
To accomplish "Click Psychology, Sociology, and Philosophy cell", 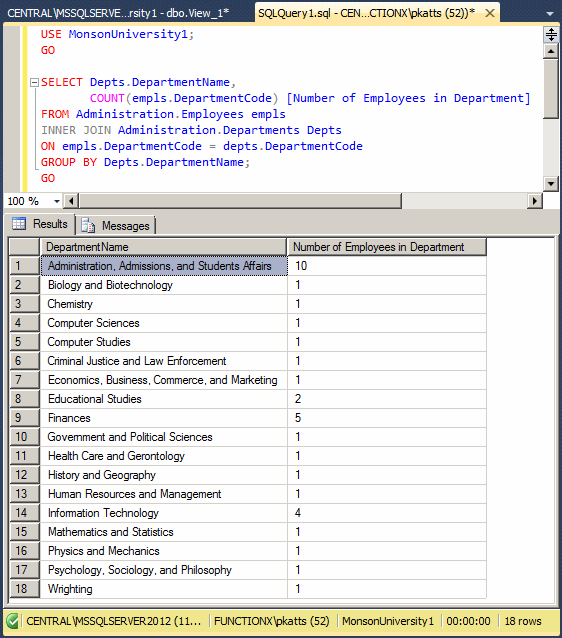I will click(x=164, y=570).
